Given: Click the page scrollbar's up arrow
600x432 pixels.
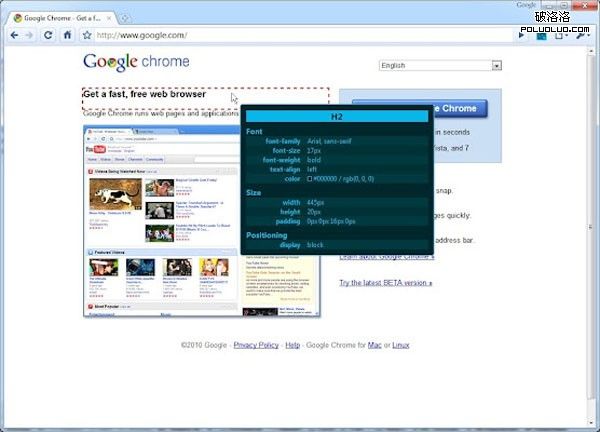Looking at the screenshot, I should pyautogui.click(x=591, y=51).
